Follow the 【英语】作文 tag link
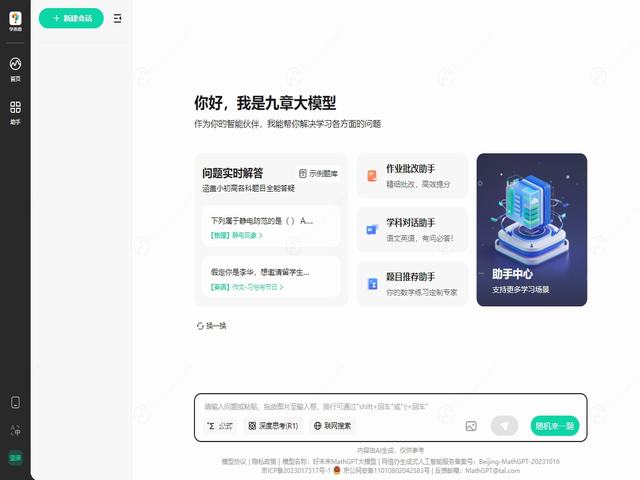This screenshot has width=640, height=480. [247, 287]
